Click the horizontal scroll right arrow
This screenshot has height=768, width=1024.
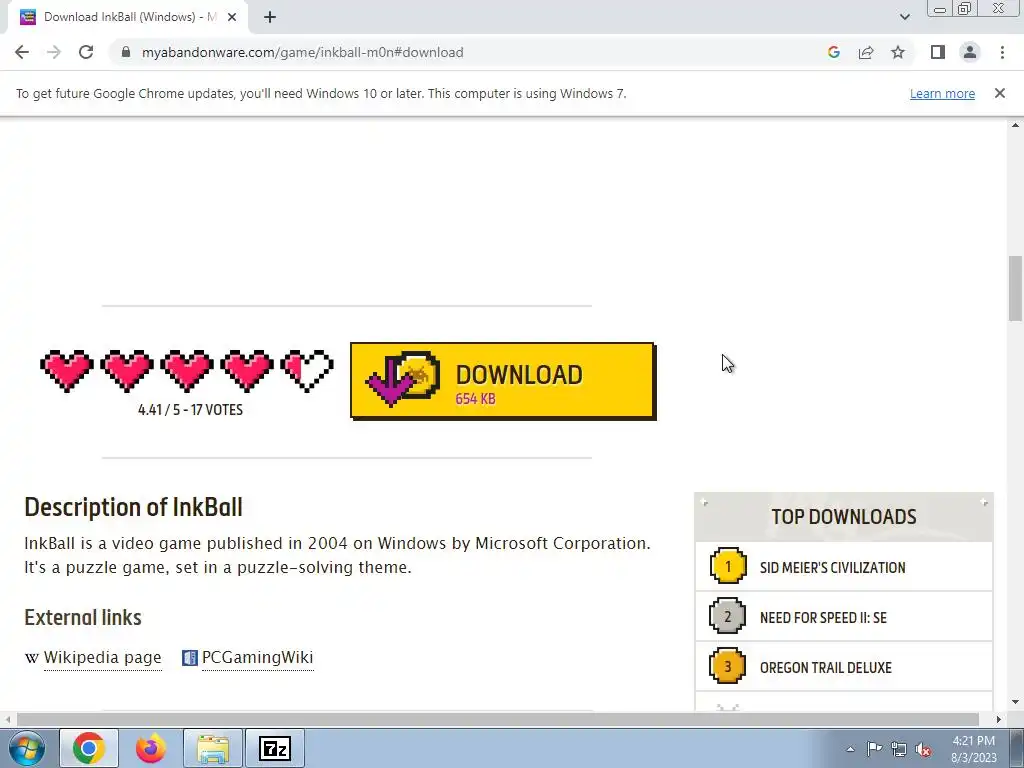point(999,719)
